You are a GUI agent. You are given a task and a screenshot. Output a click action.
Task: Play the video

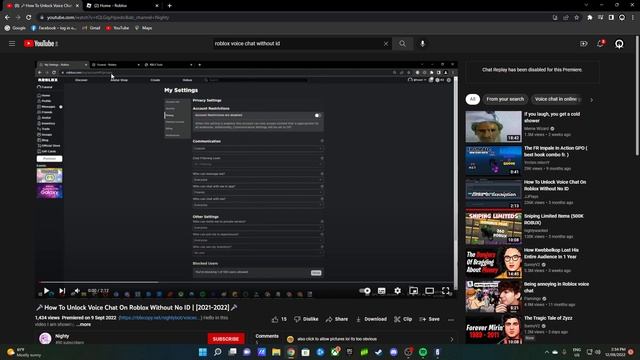[x=46, y=291]
